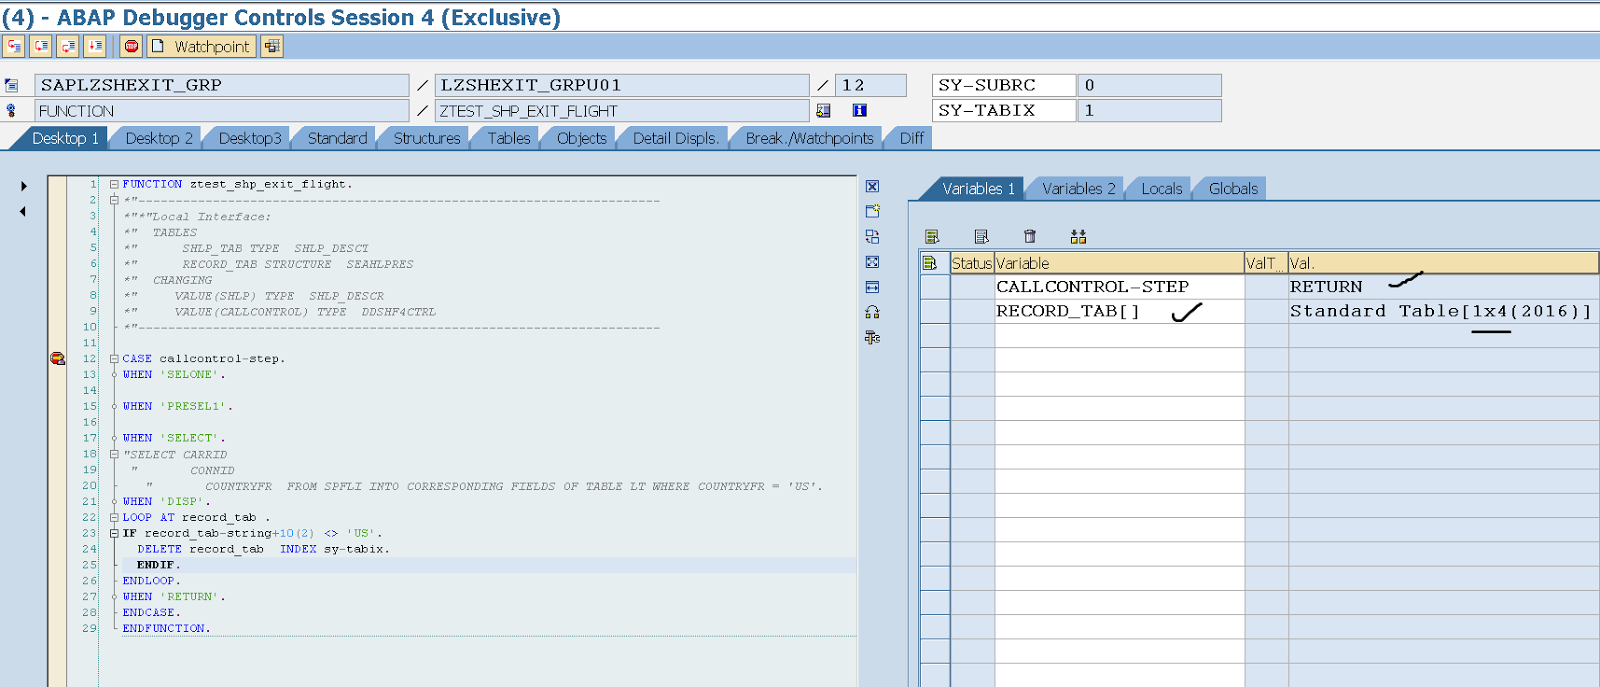Click the Step Return debugger icon
The width and height of the screenshot is (1600, 687).
[x=68, y=46]
